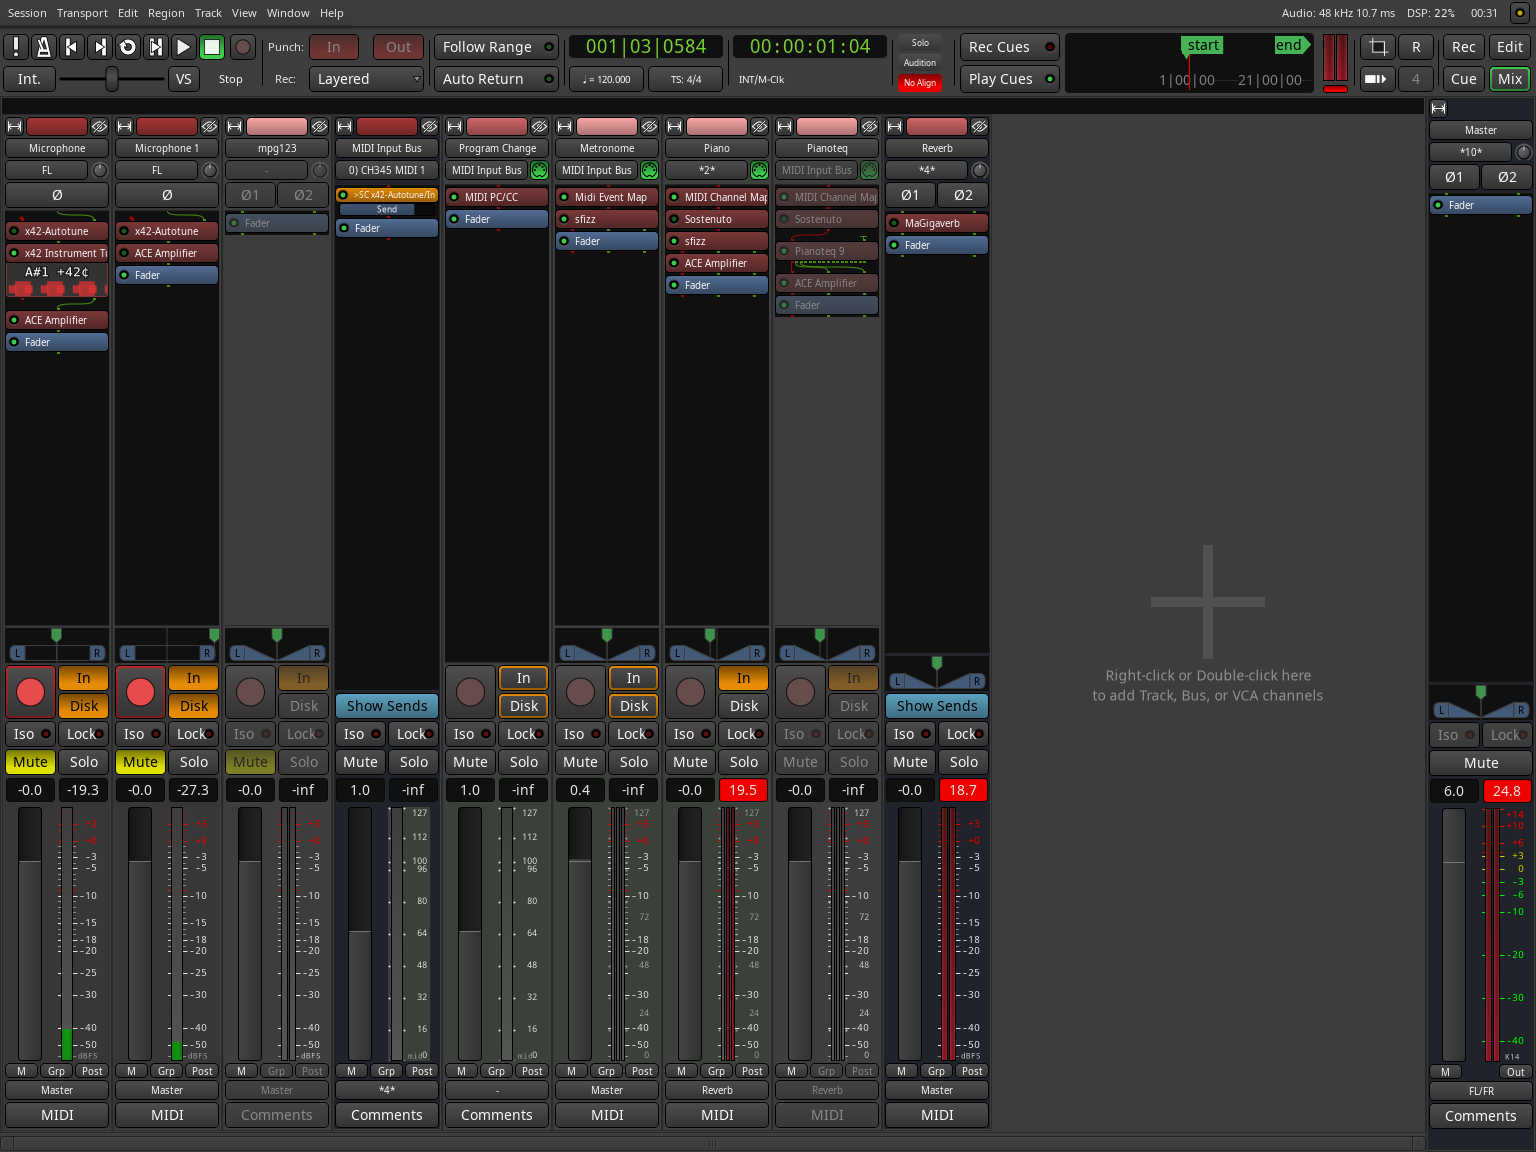Open the Region menu
The image size is (1536, 1152).
click(166, 13)
